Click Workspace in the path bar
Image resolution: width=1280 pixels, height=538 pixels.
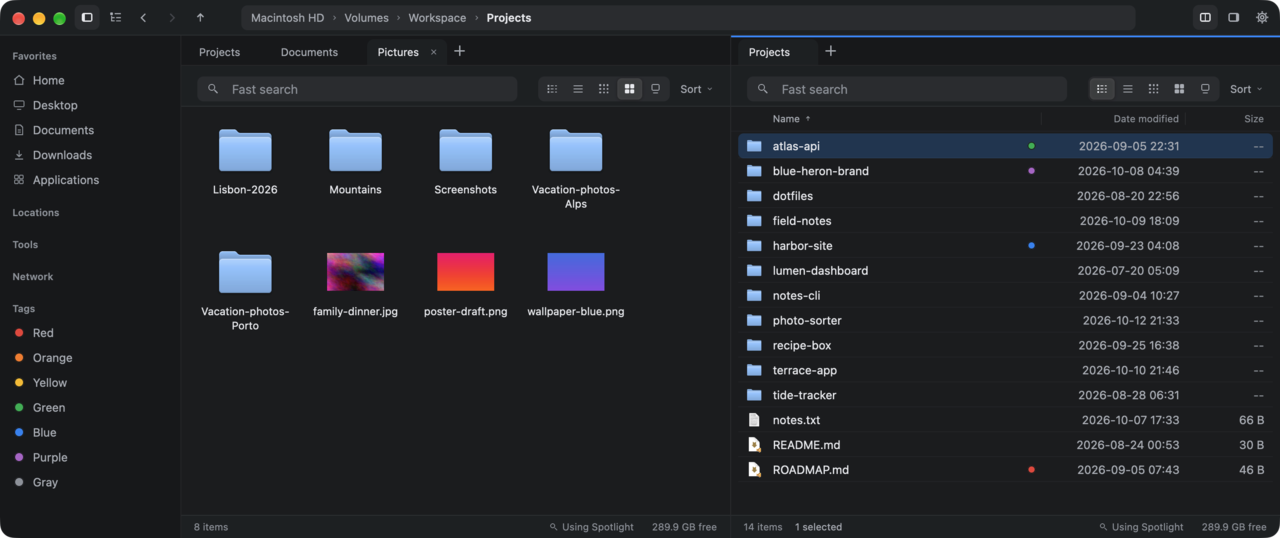[x=437, y=18]
